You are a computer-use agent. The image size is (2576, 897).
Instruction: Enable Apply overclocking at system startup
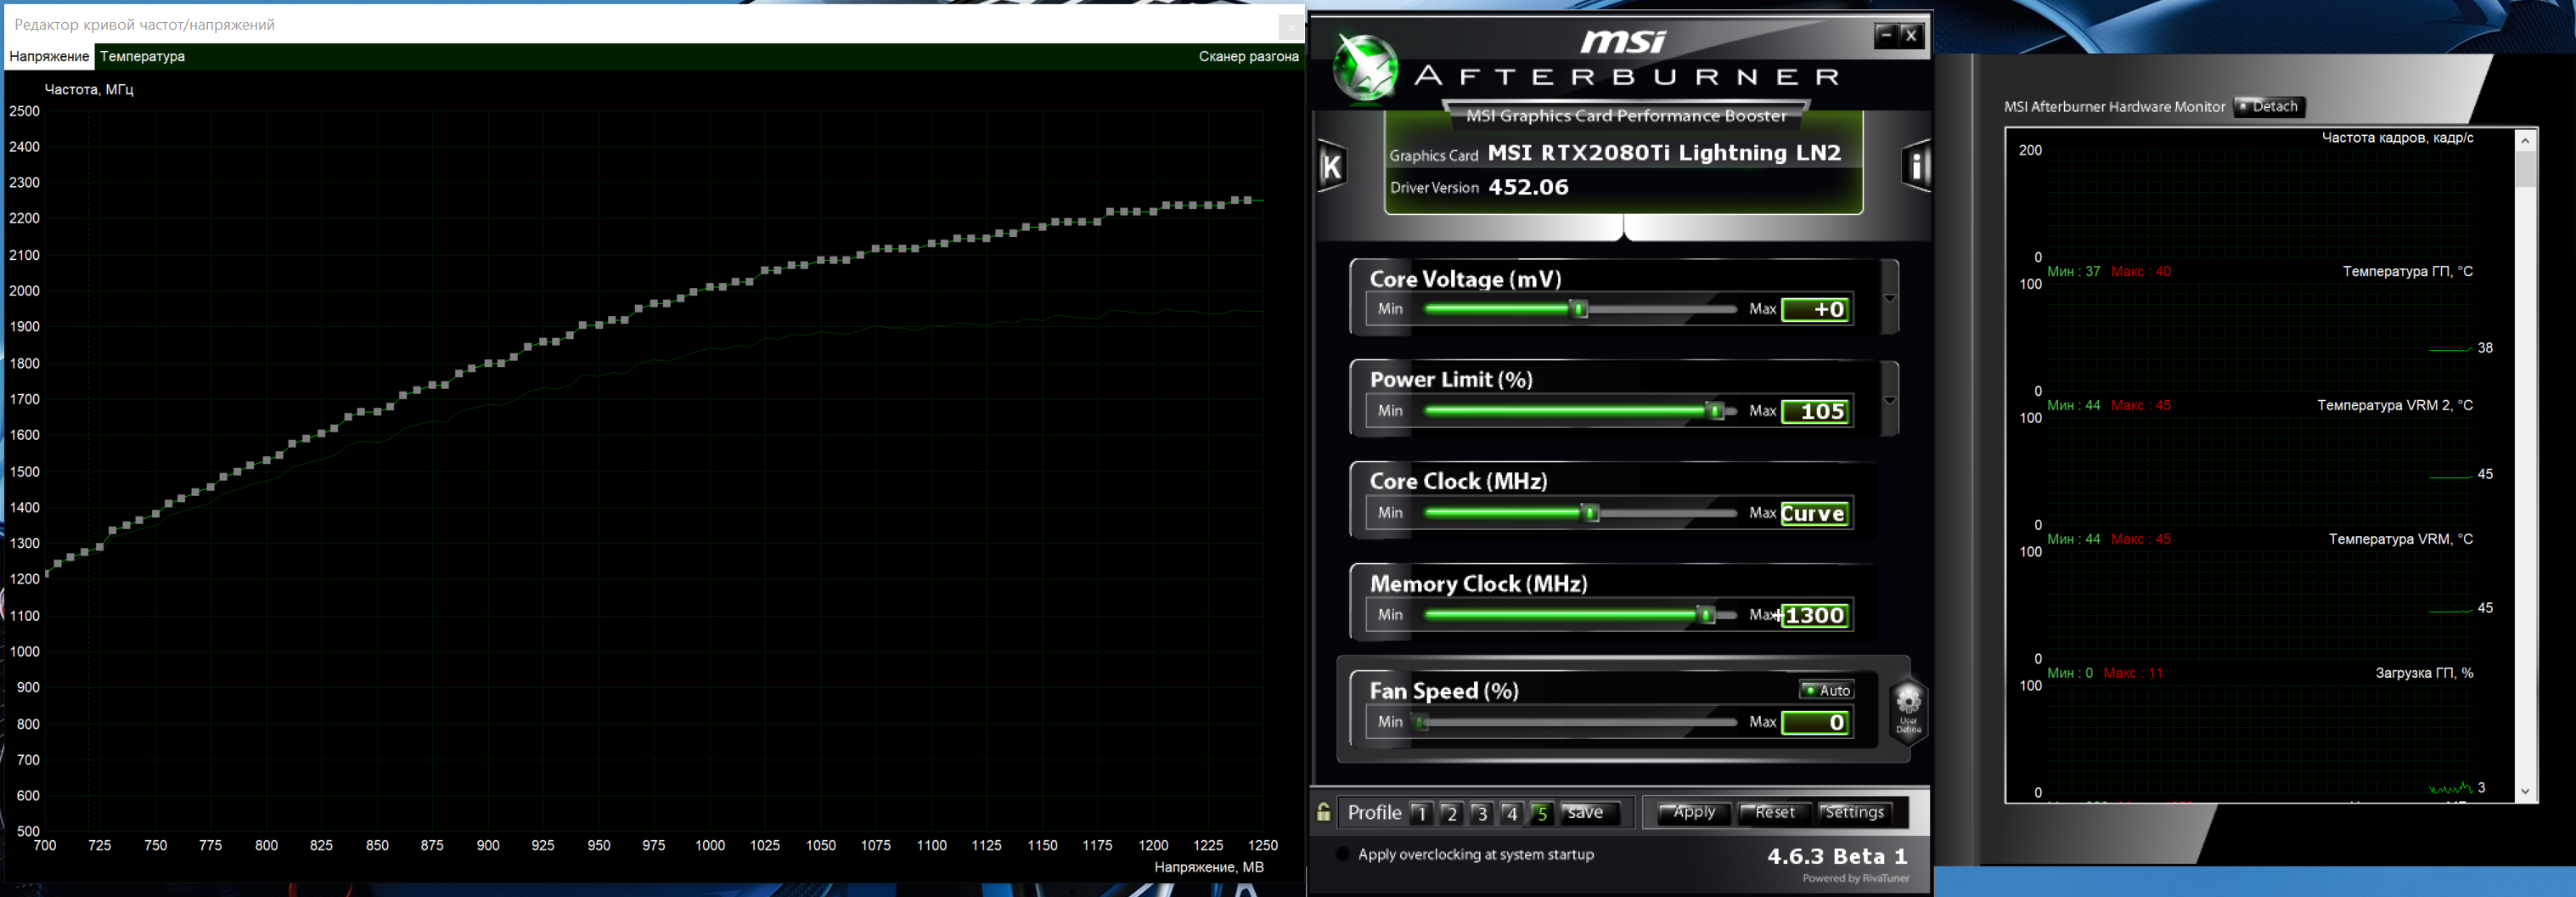[x=1343, y=854]
